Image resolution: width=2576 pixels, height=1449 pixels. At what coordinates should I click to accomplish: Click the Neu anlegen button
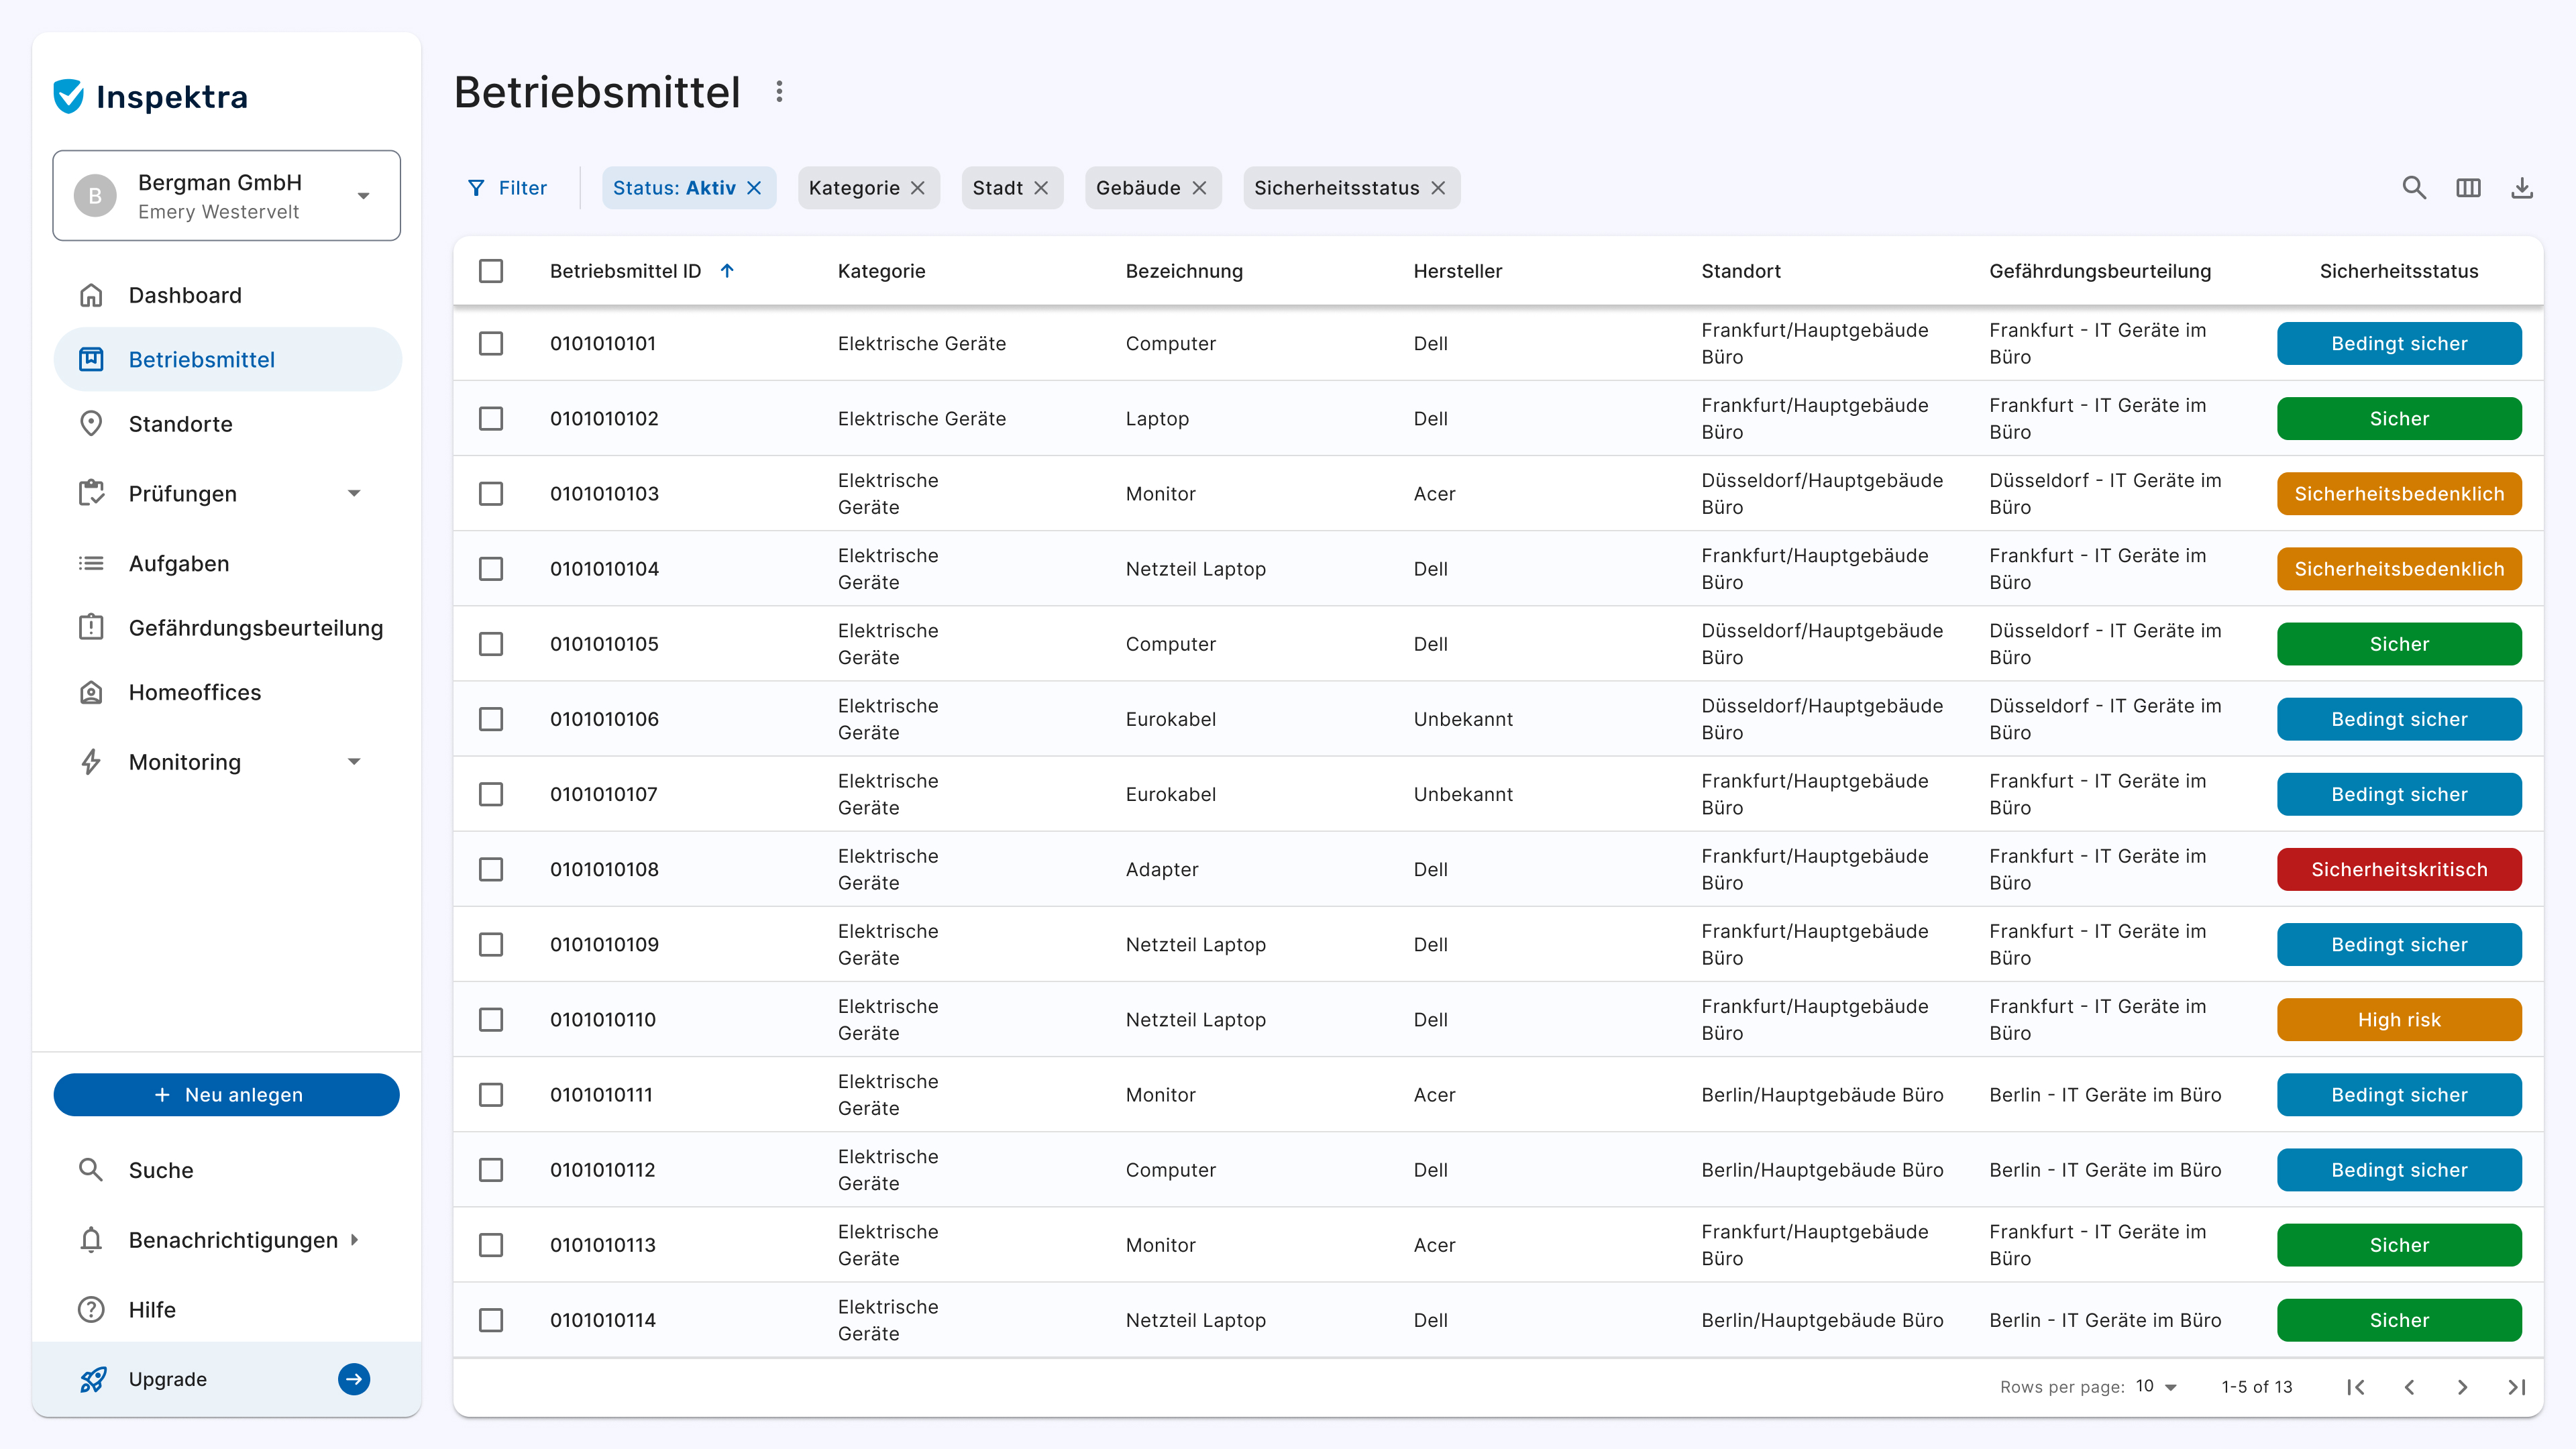(x=227, y=1095)
